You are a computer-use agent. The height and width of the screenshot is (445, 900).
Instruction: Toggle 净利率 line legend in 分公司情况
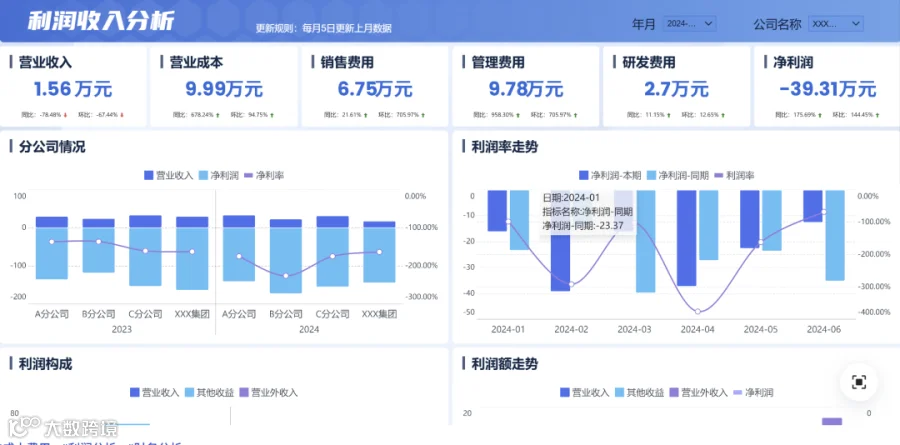(x=264, y=175)
